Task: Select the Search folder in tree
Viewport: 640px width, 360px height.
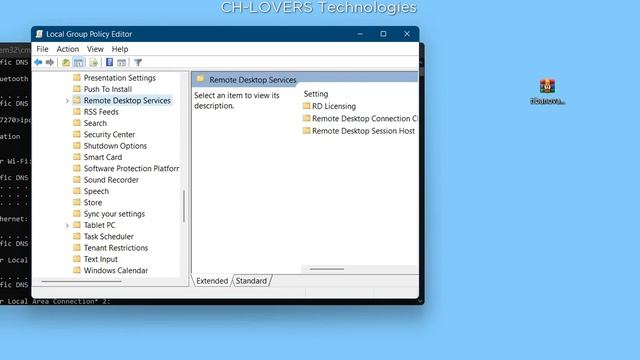Action: 95,123
